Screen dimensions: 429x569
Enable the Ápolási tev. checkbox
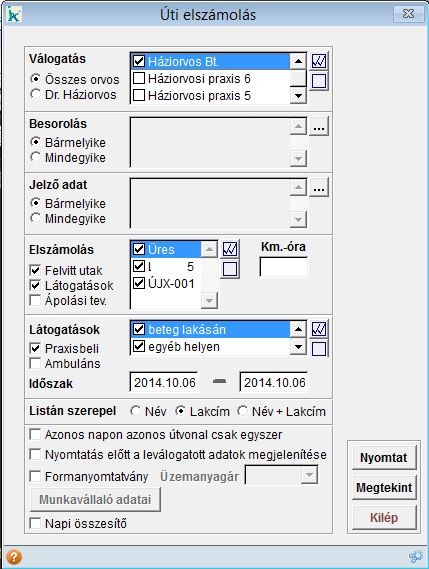(35, 300)
